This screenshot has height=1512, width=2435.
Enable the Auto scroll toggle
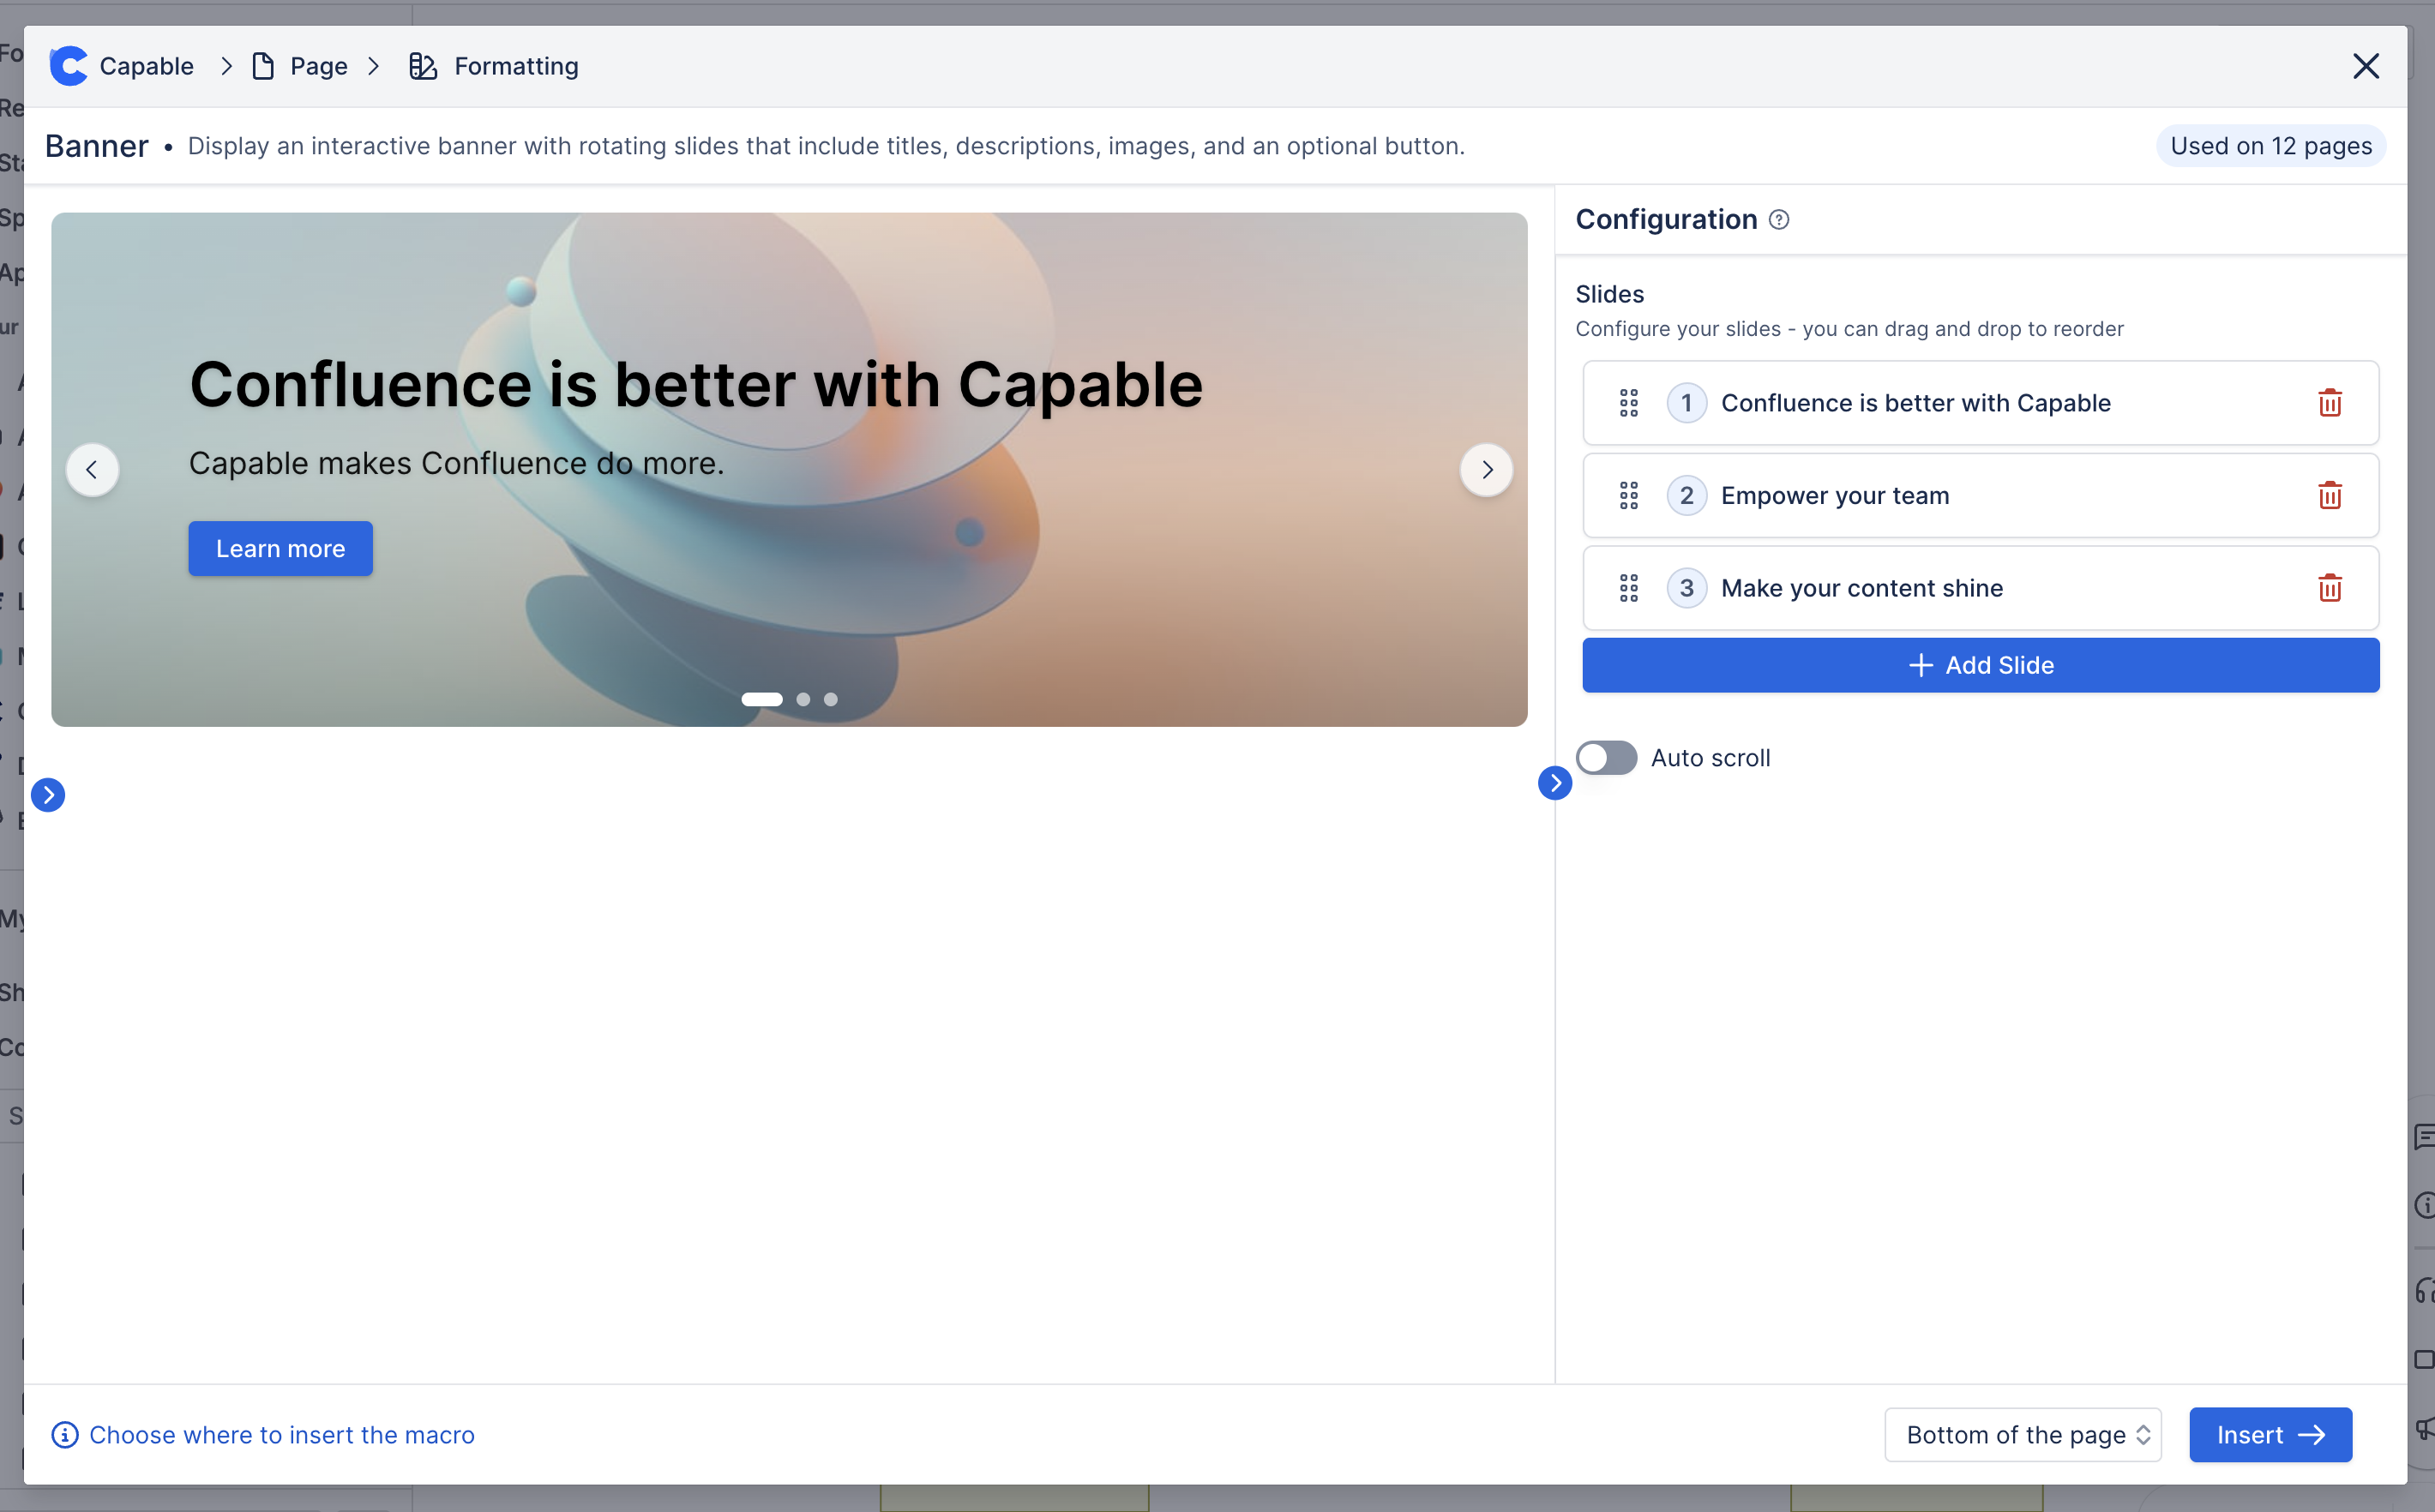click(1606, 758)
